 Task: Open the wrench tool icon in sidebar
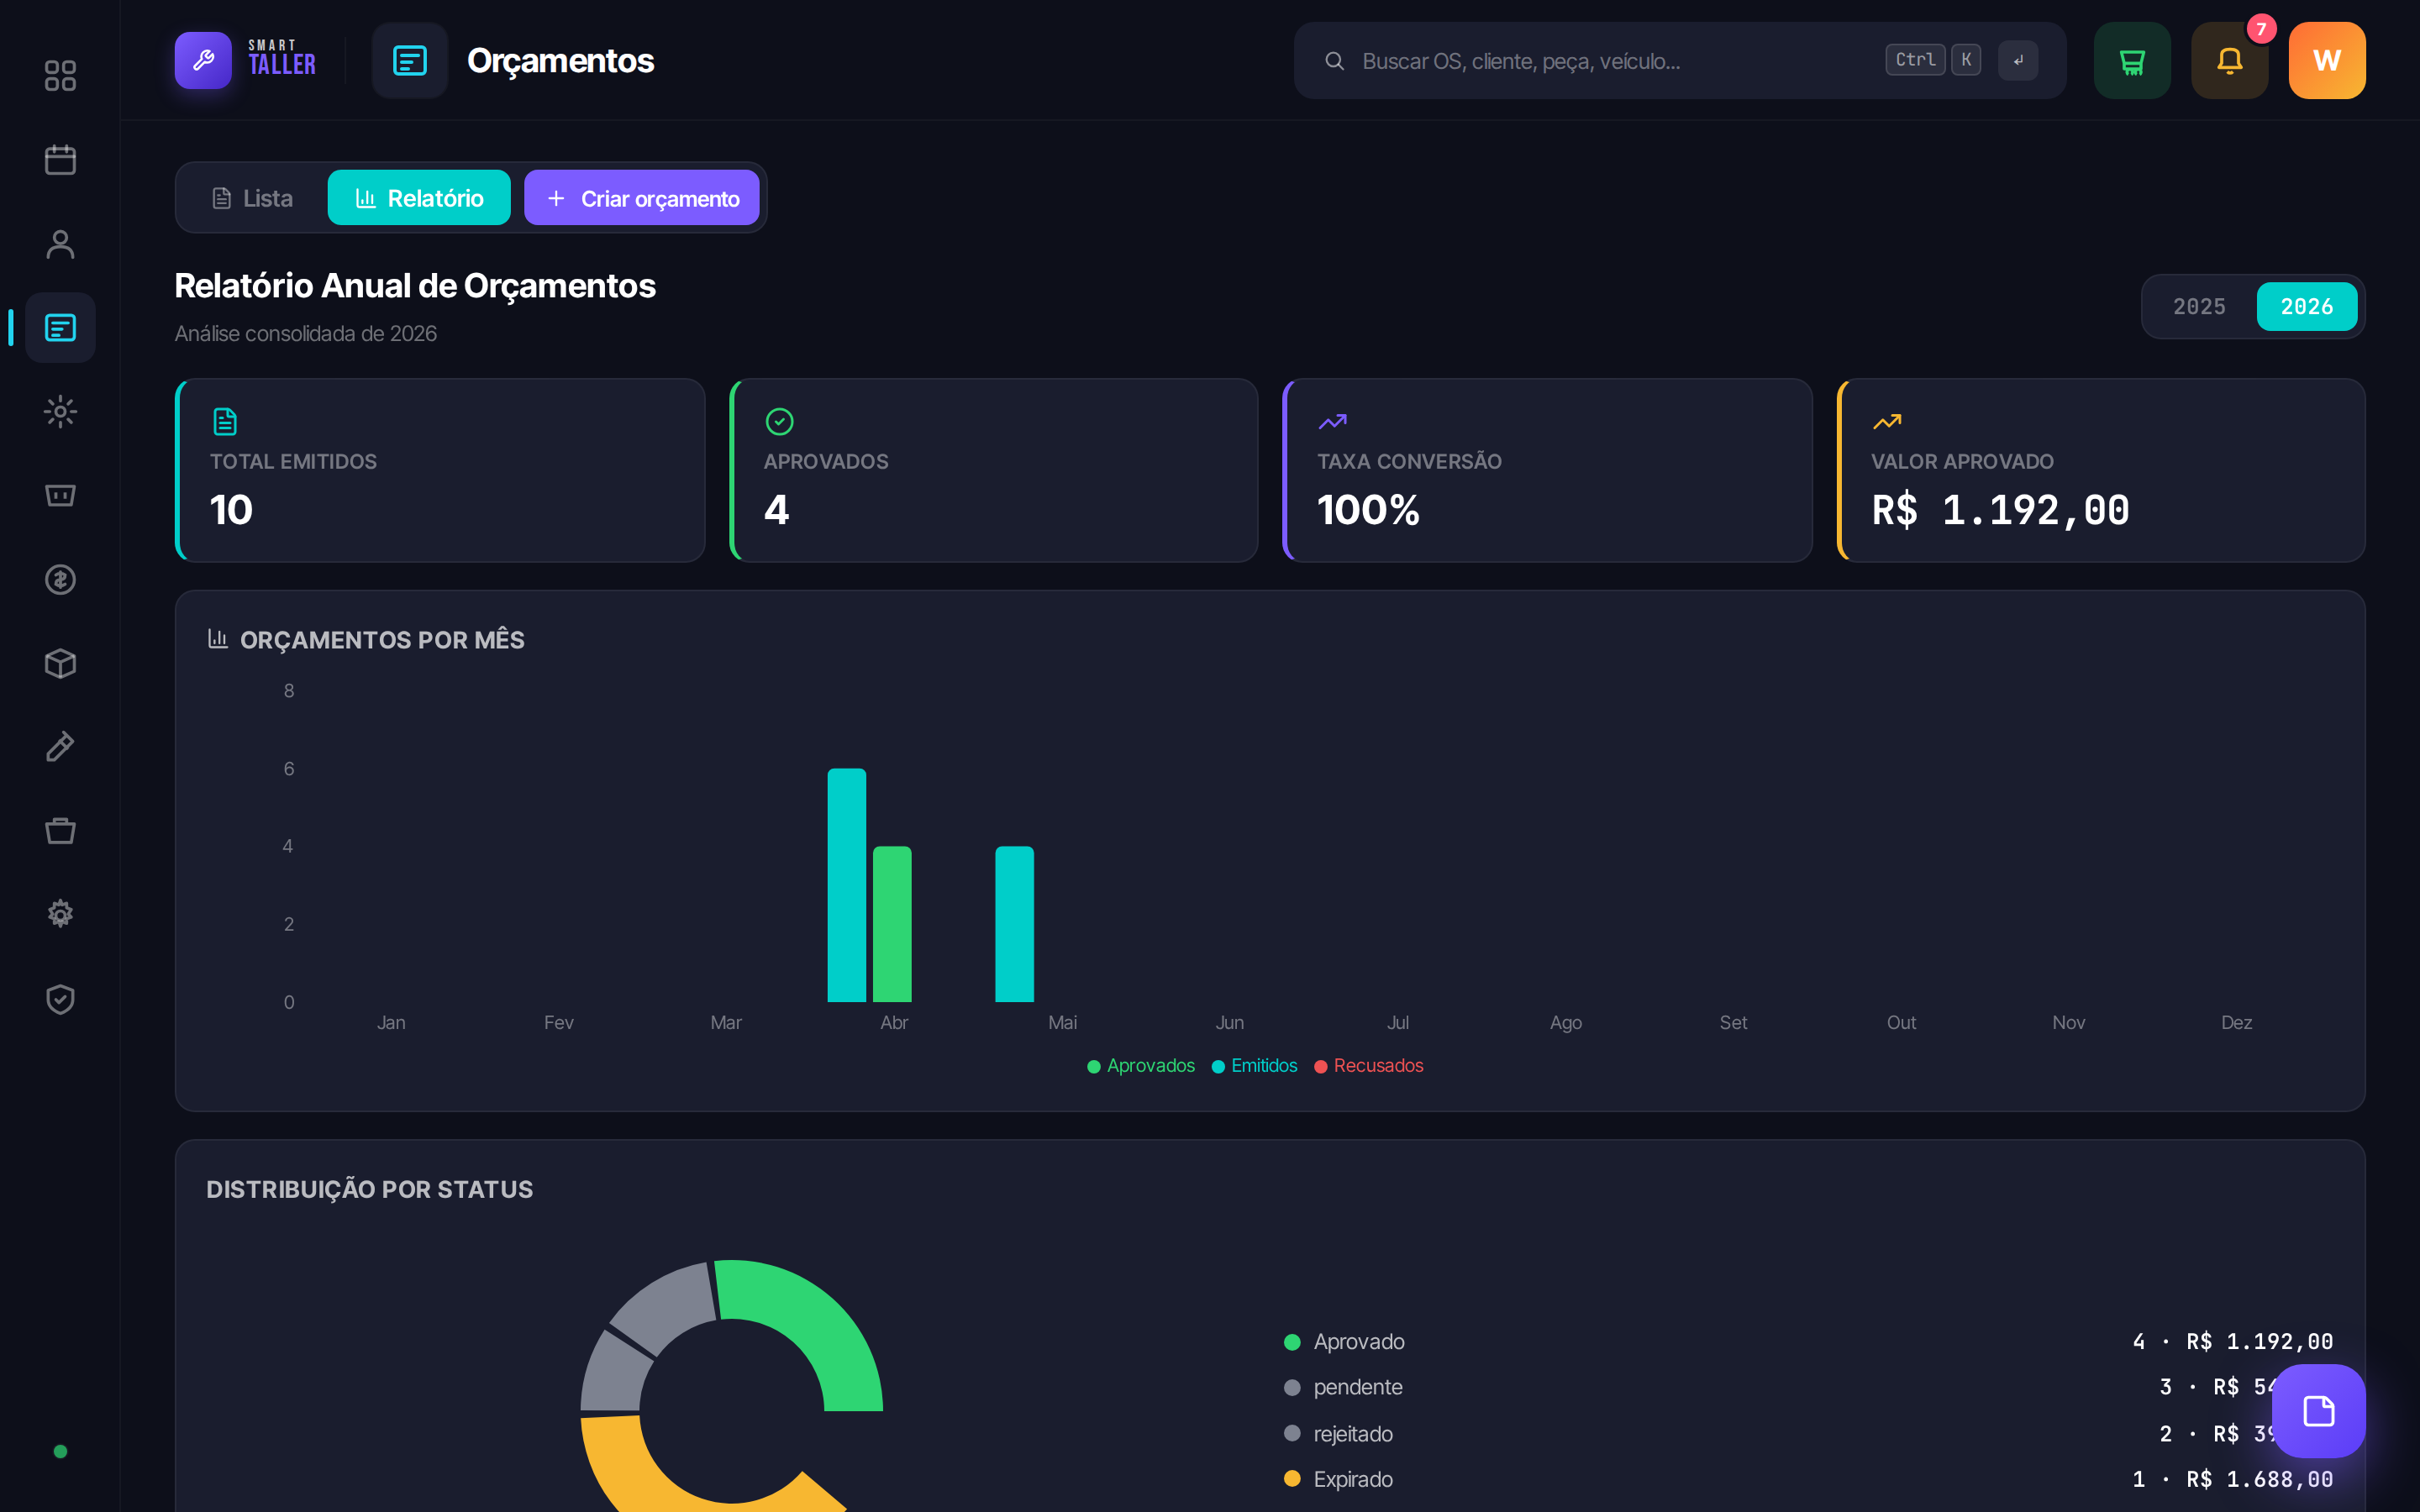point(60,747)
